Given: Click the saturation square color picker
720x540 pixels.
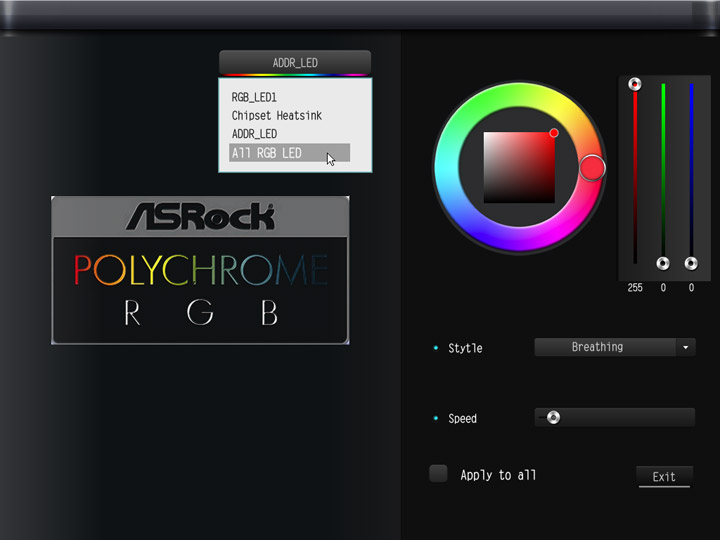Looking at the screenshot, I should [x=519, y=168].
